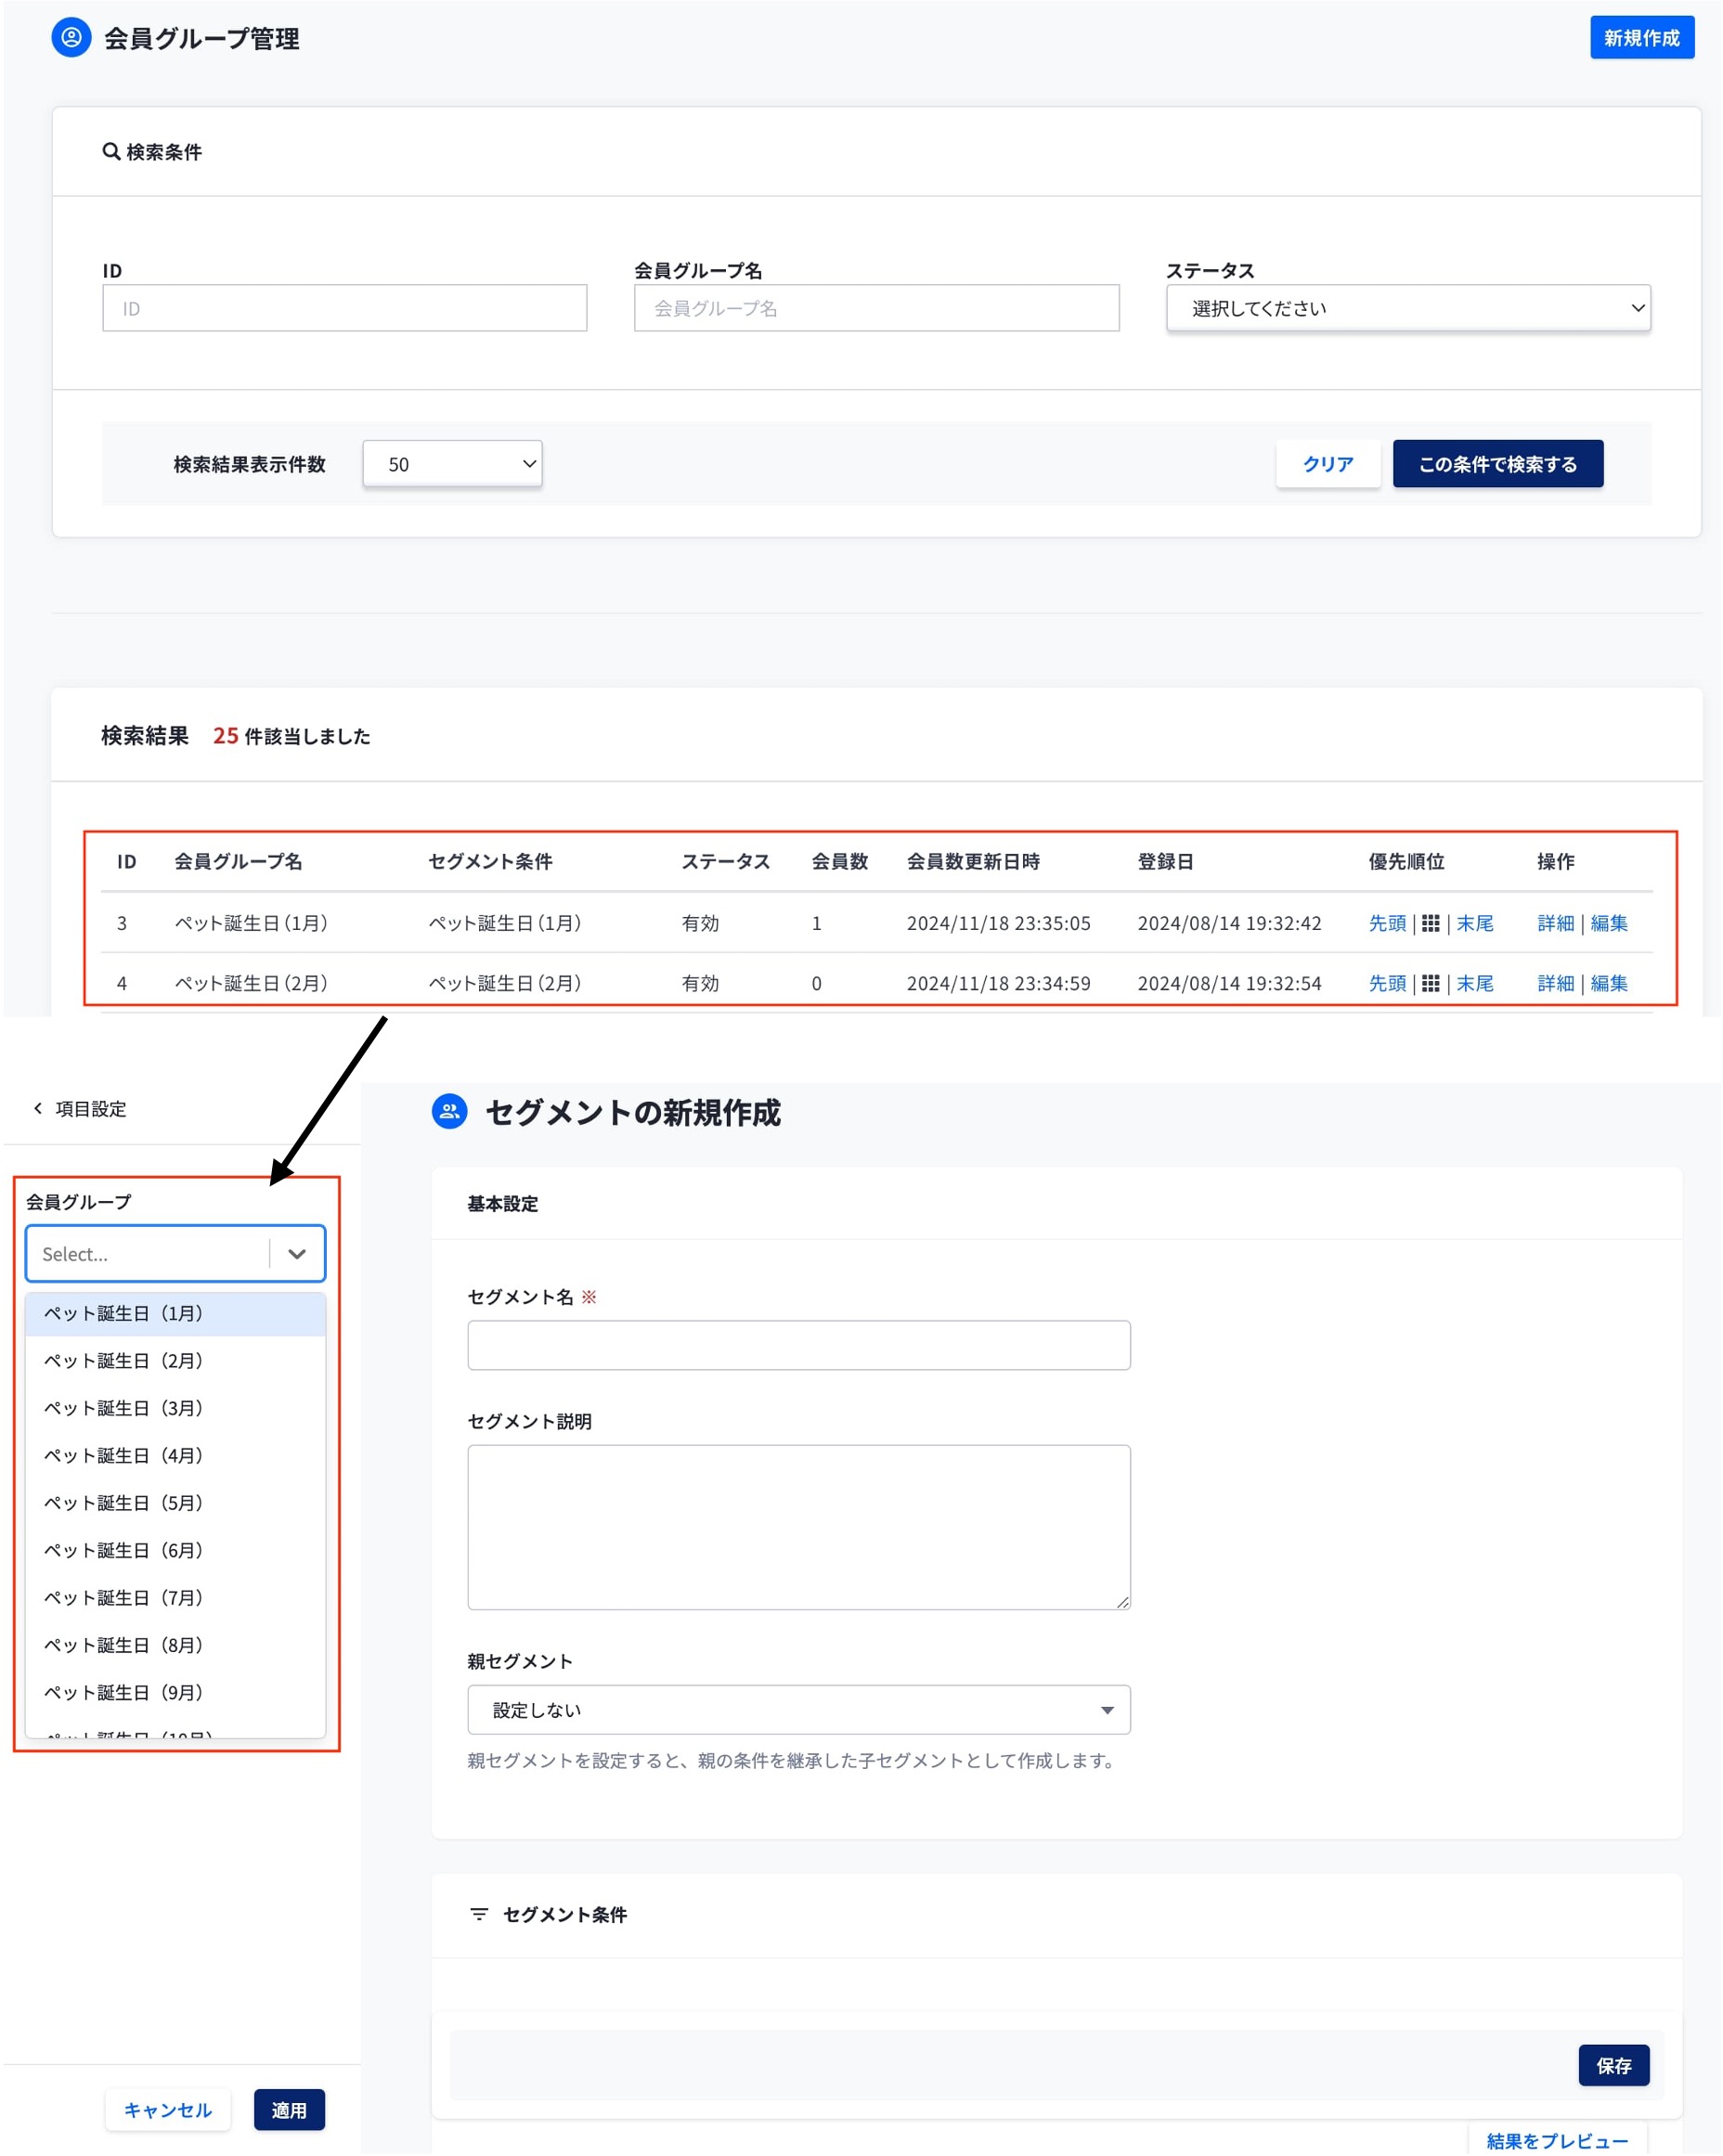1723x2156 pixels.
Task: Click the member group management header icon
Action: coord(71,38)
